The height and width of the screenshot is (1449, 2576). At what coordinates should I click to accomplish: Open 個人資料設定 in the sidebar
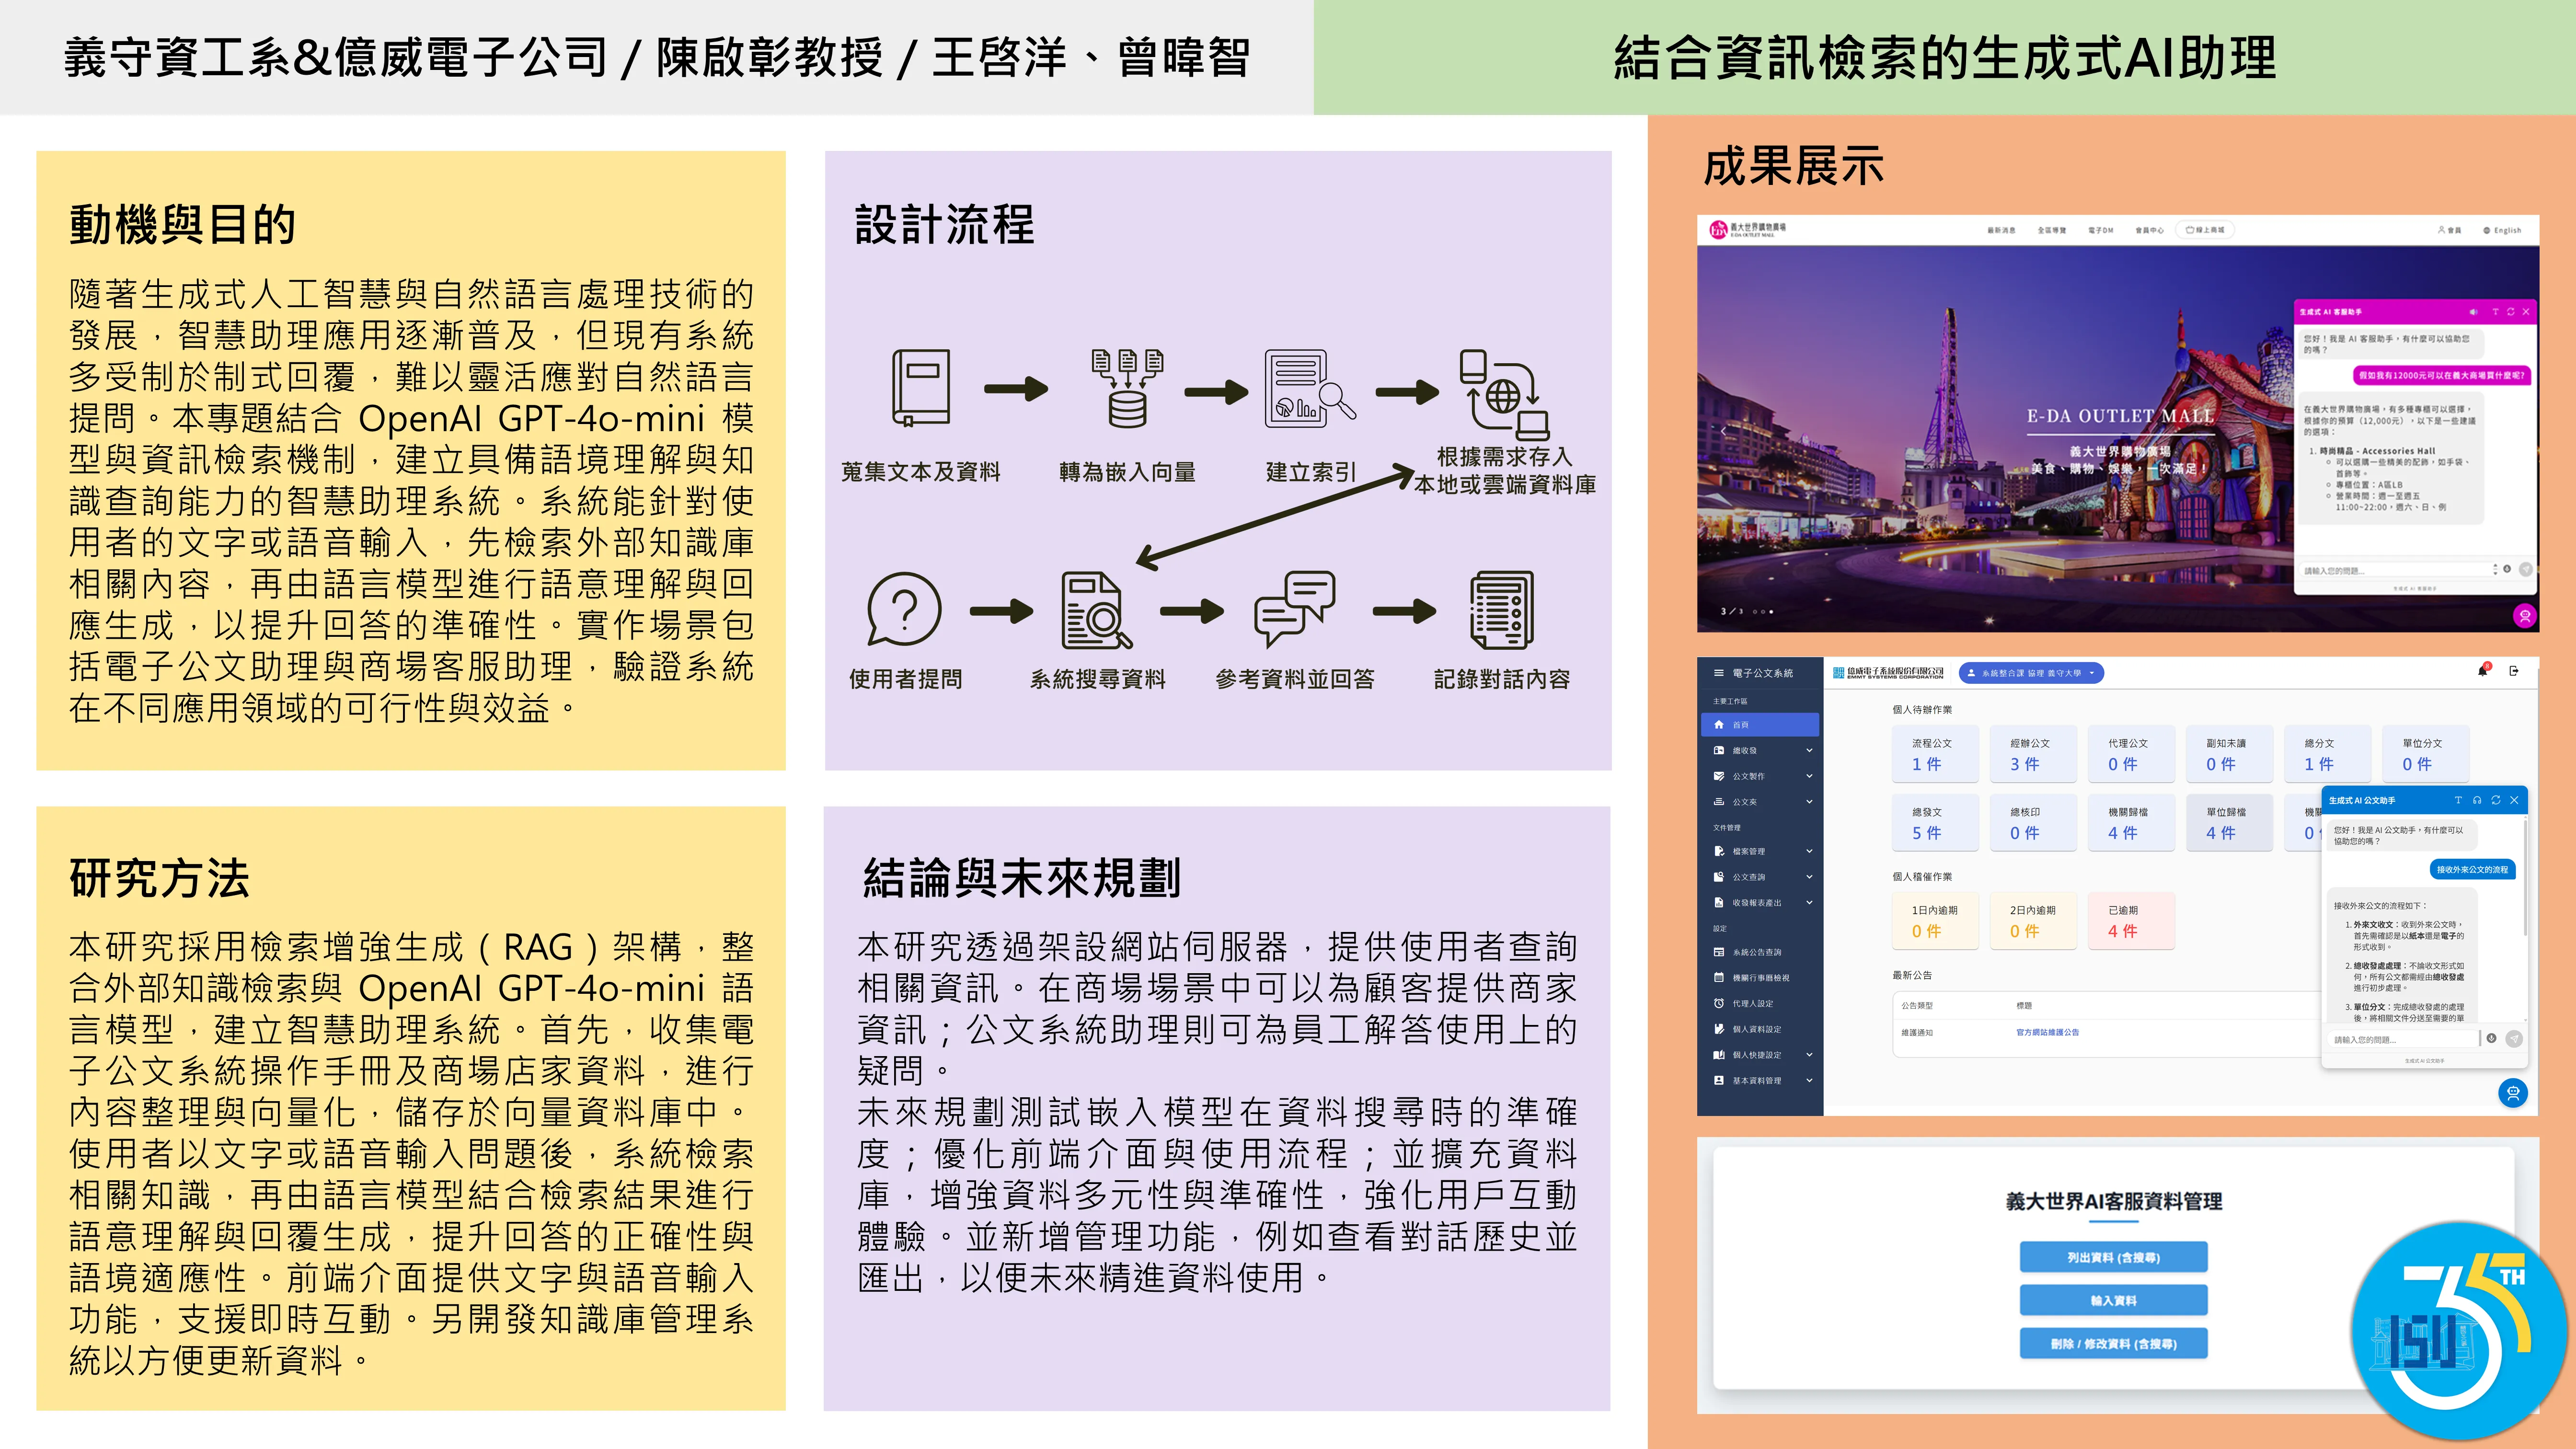1761,1029
